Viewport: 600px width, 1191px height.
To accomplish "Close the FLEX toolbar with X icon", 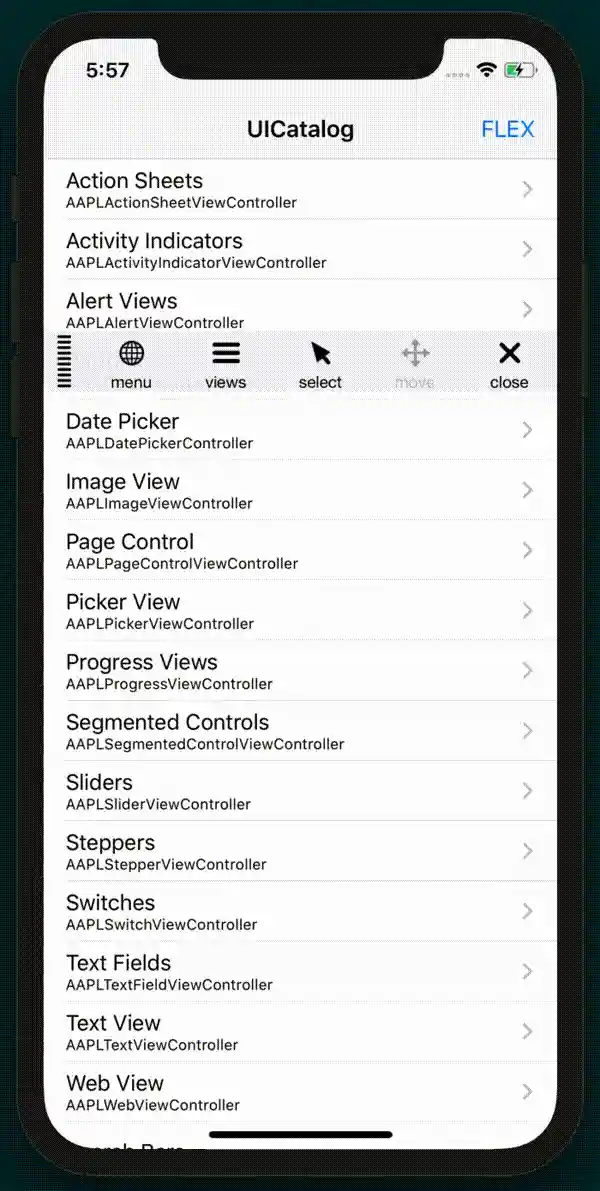I will 509,352.
